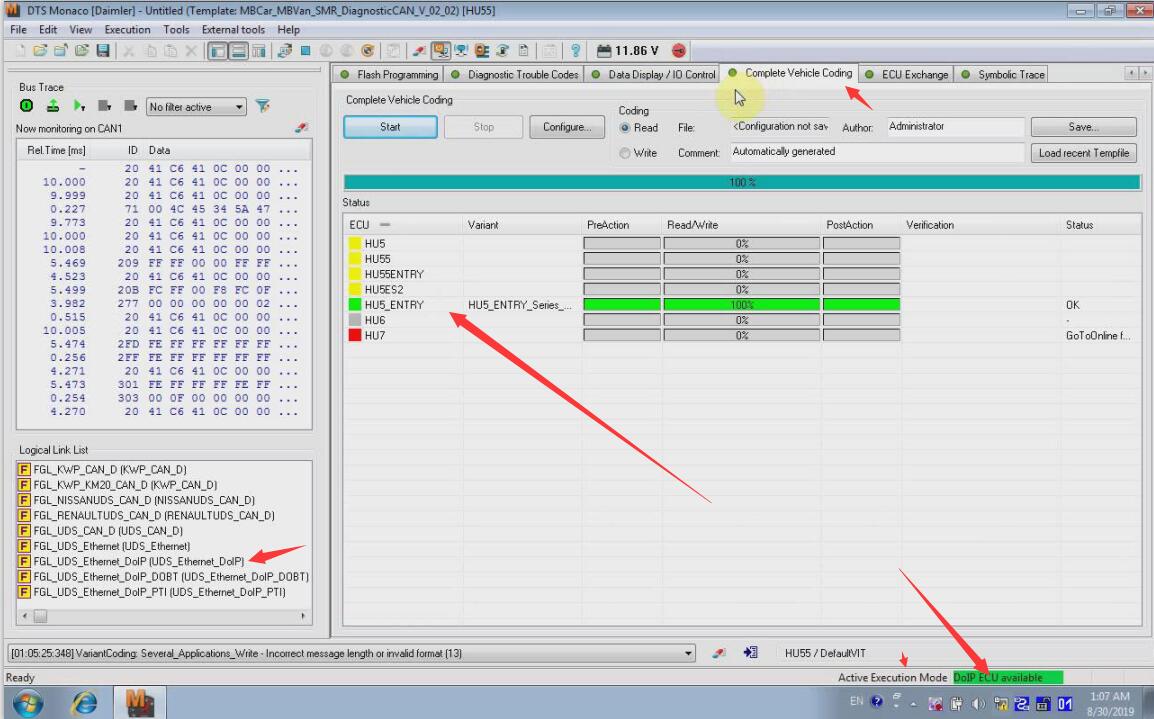This screenshot has height=719, width=1154.
Task: Select the Read coding radio button
Action: 626,128
